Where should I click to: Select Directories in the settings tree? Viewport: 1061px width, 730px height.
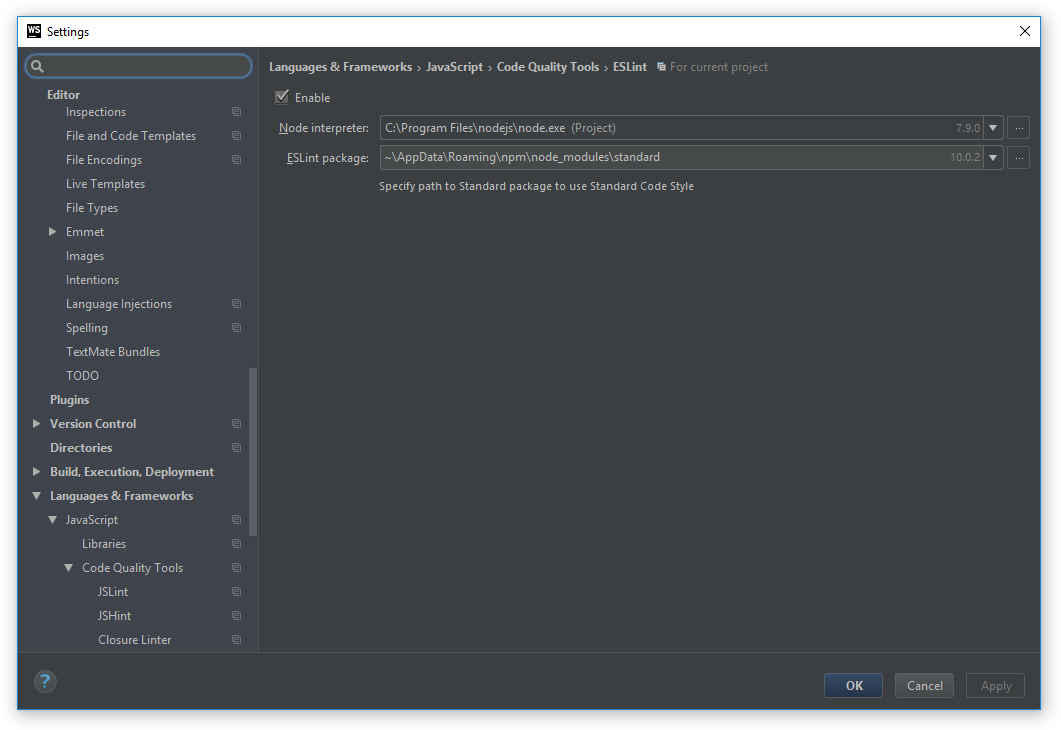pos(81,448)
